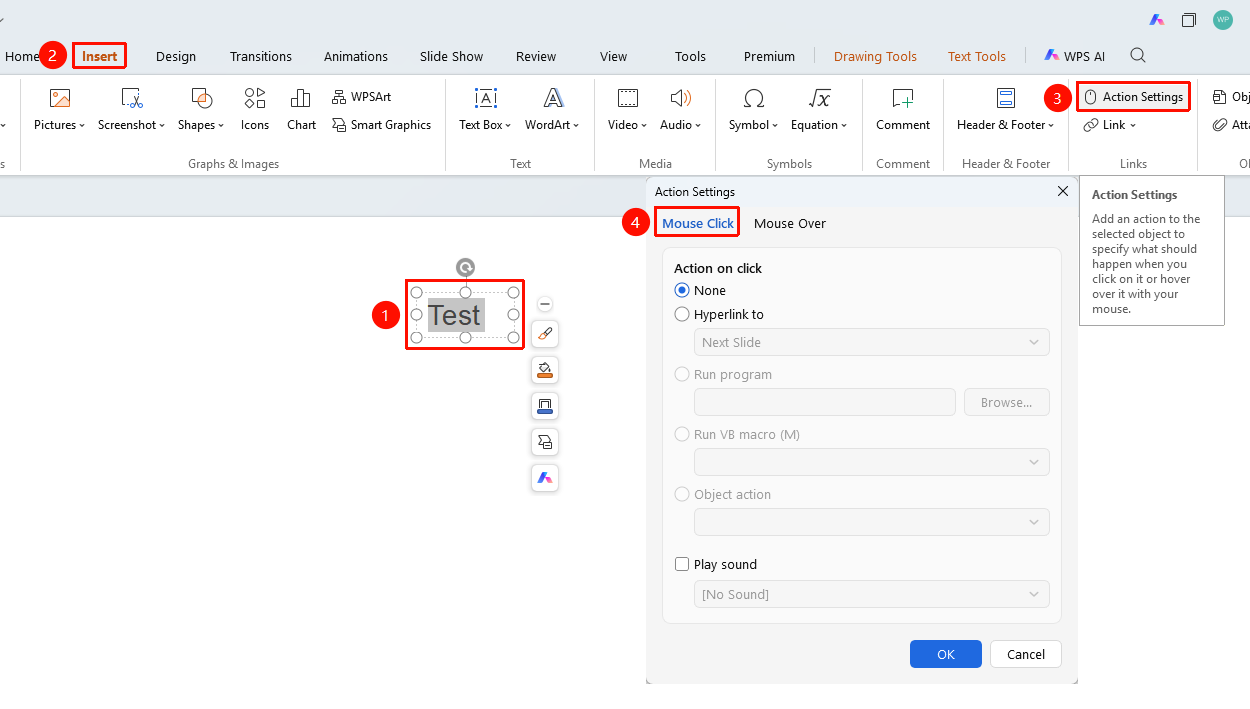The height and width of the screenshot is (709, 1250).
Task: Click the Pictures icon in the ribbon
Action: click(60, 98)
